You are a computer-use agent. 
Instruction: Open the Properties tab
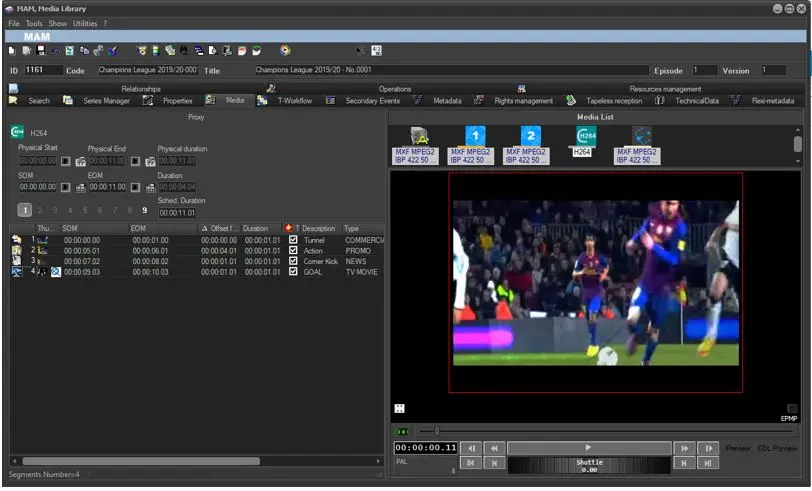(x=177, y=101)
